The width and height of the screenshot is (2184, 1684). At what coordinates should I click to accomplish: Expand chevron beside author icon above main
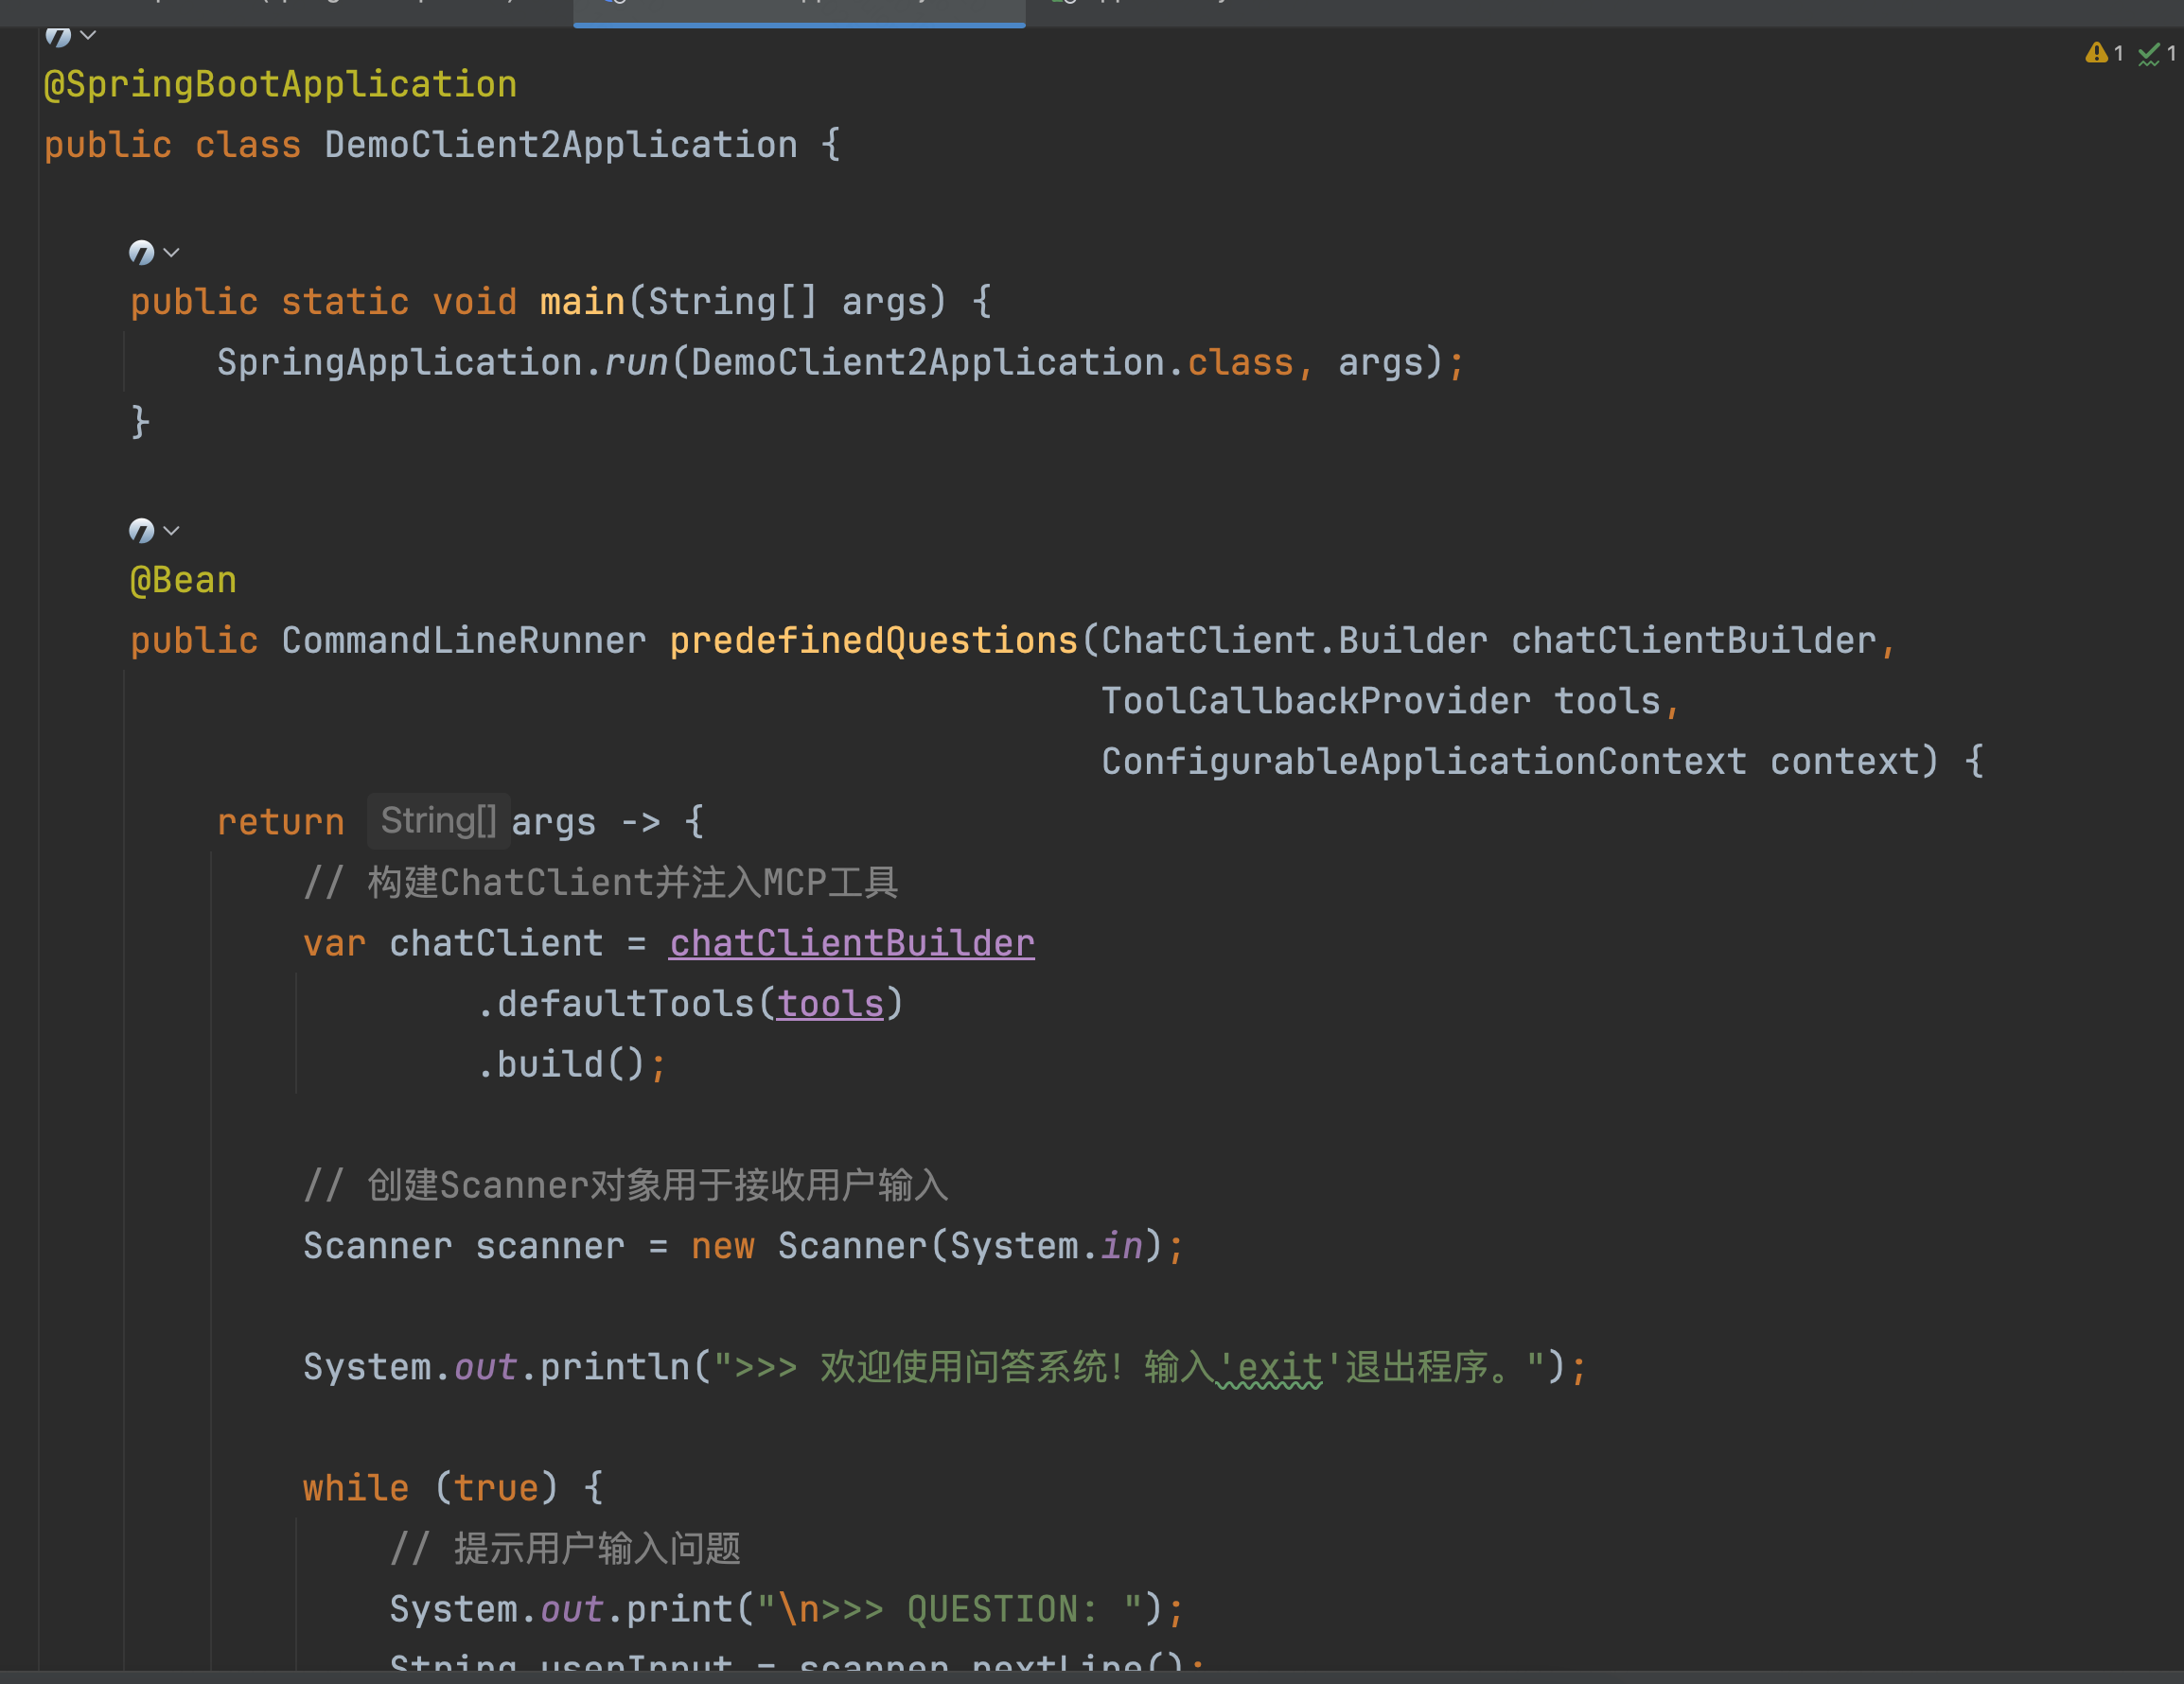tap(172, 253)
